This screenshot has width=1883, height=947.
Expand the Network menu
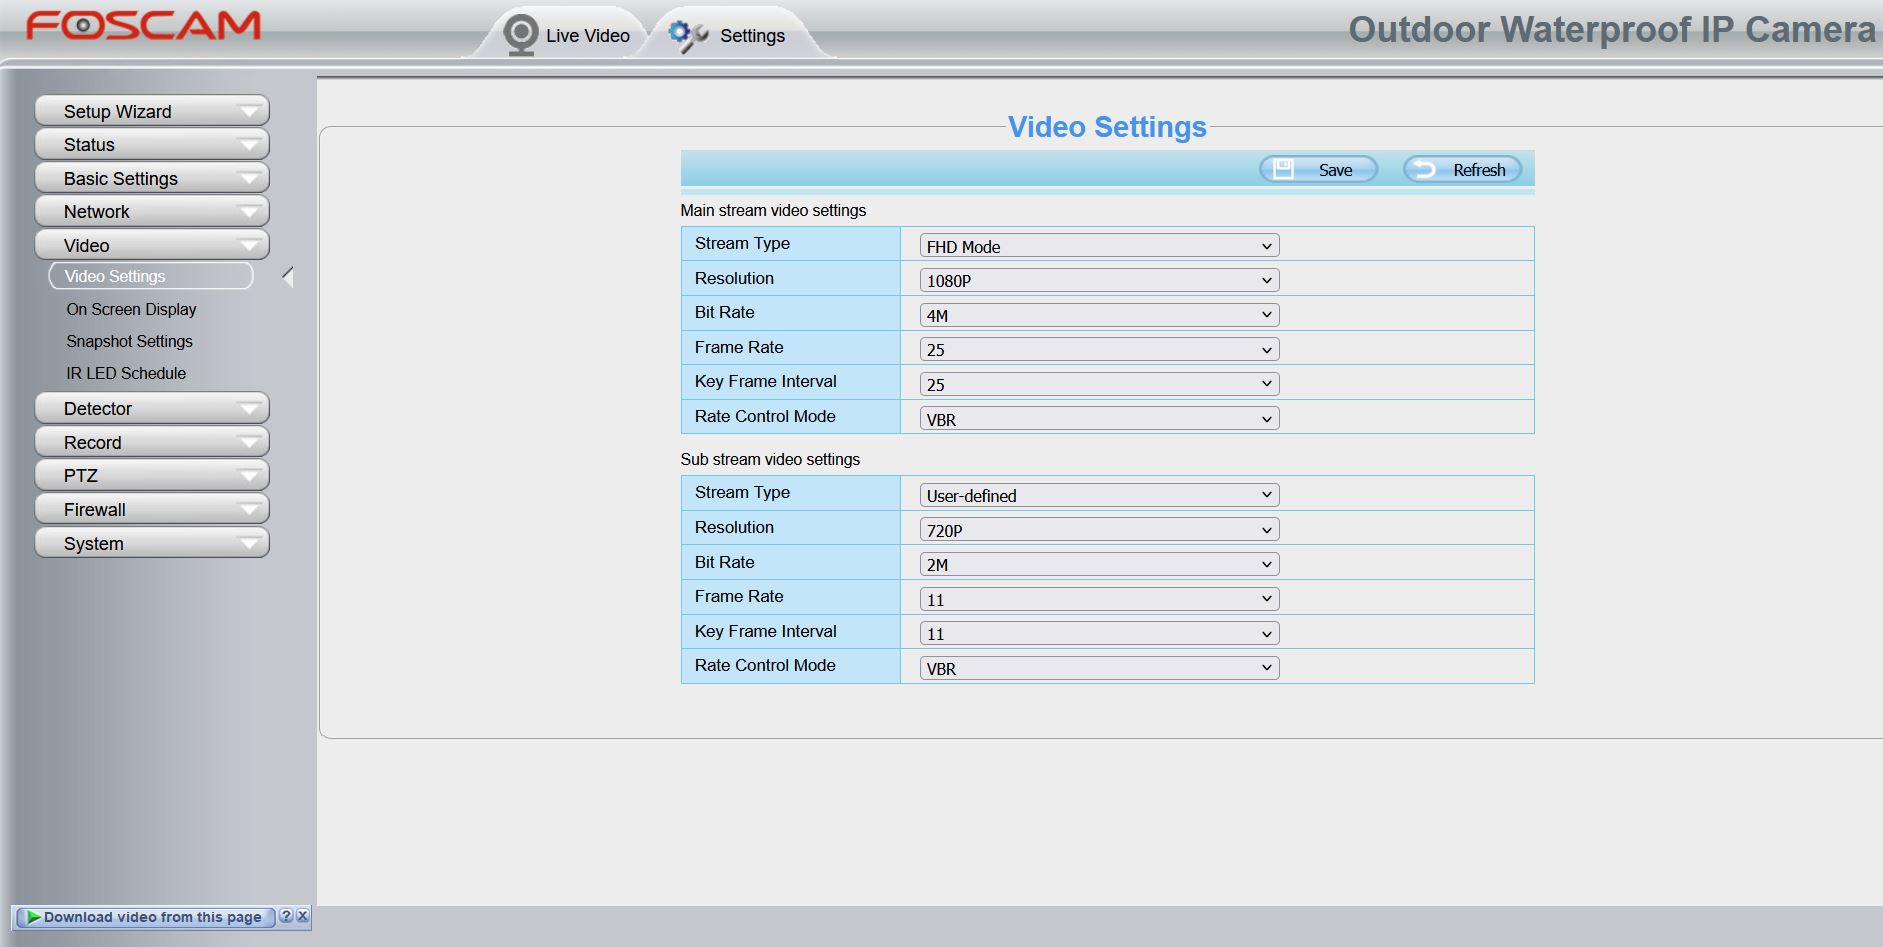[152, 211]
